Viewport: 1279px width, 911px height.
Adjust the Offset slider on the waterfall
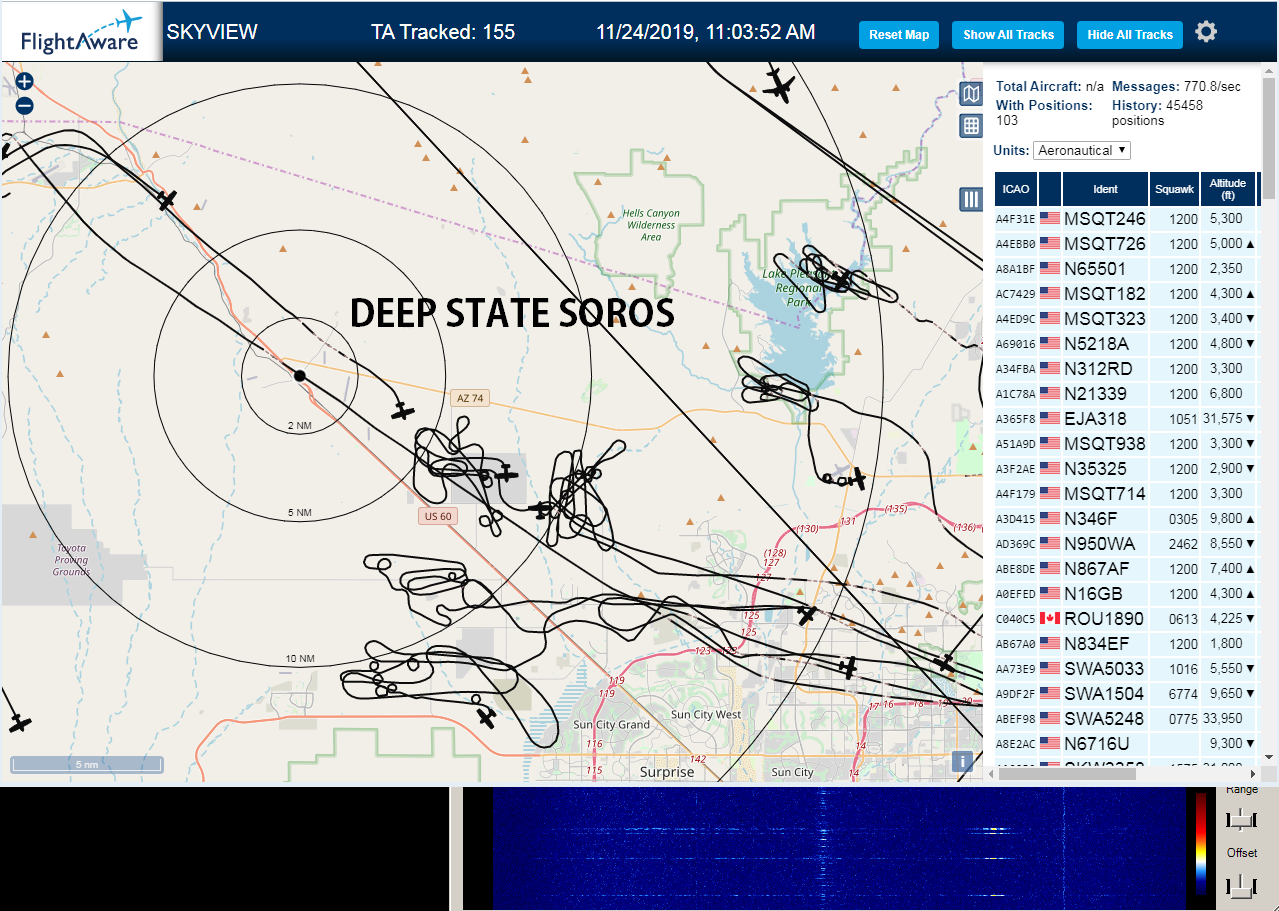1241,885
